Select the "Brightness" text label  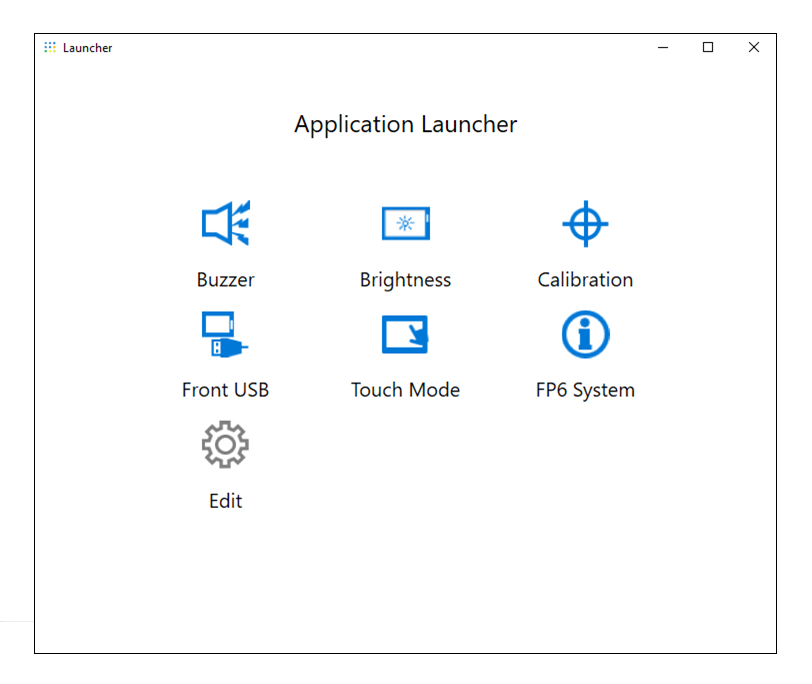click(405, 280)
